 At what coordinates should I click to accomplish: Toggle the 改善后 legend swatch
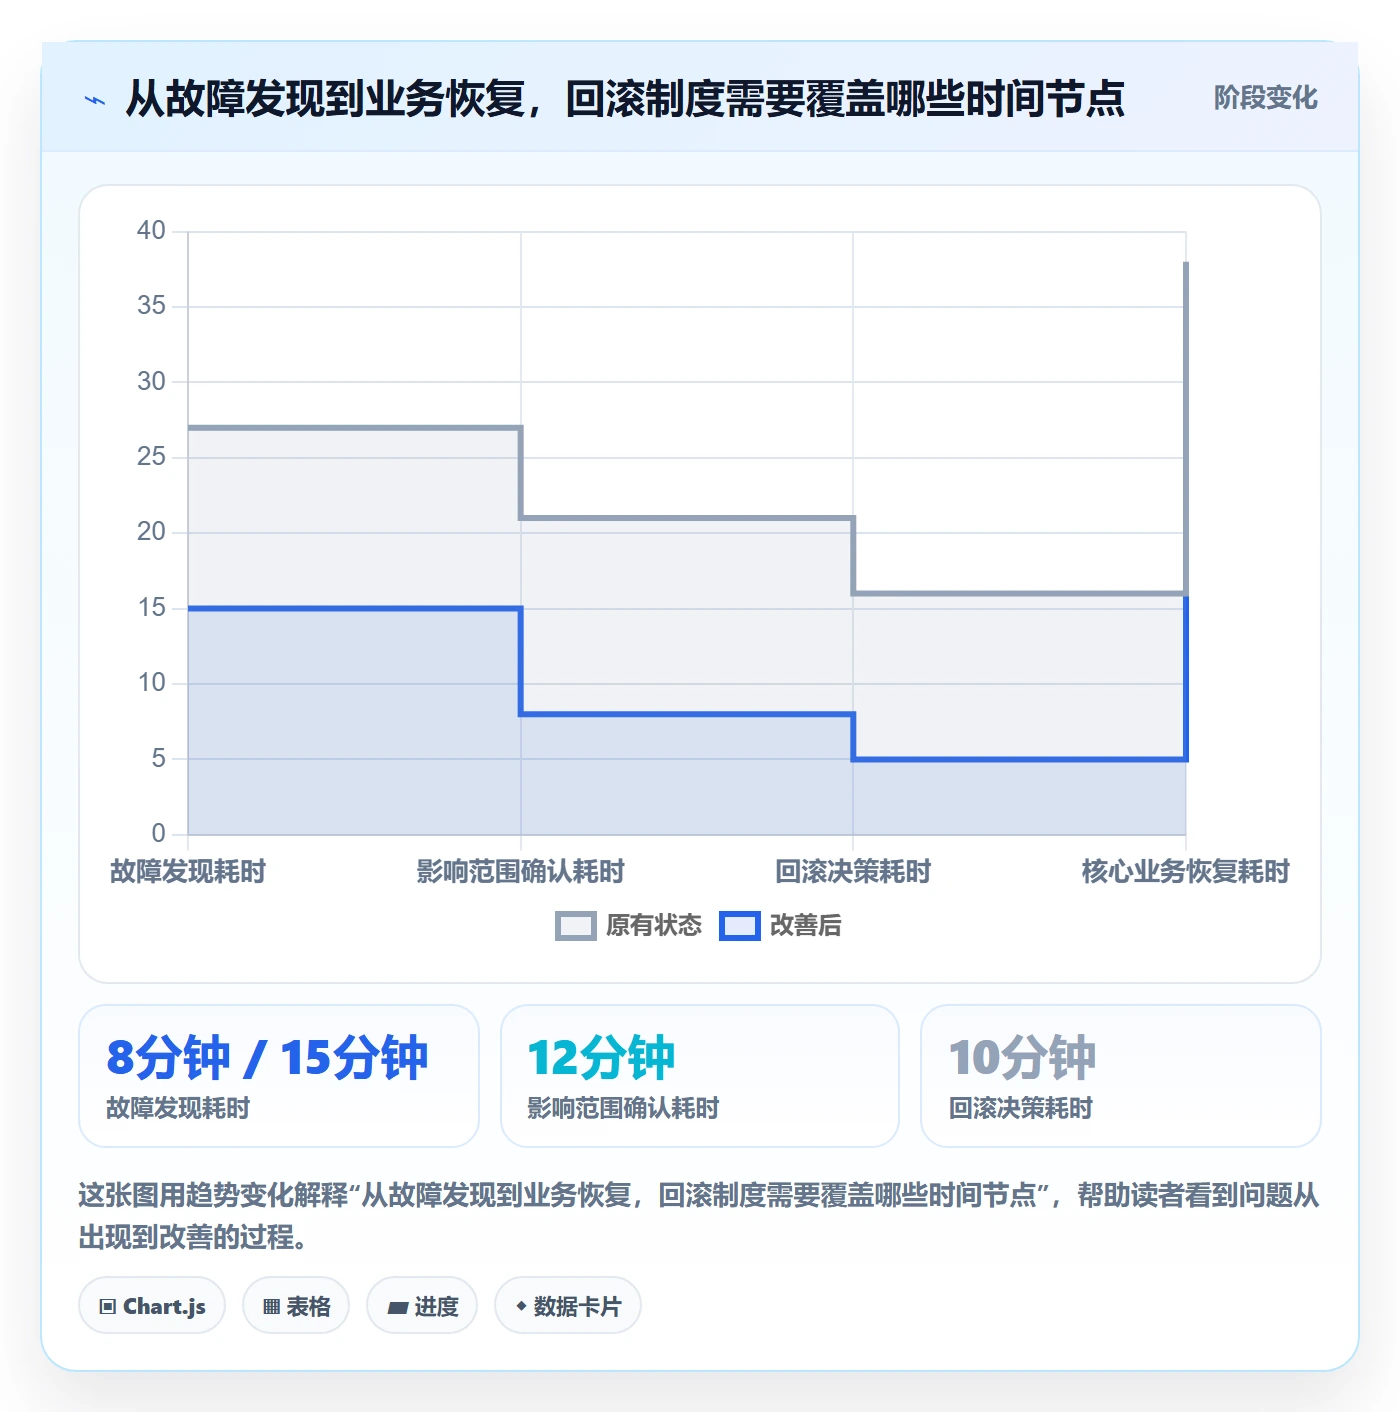[x=740, y=926]
